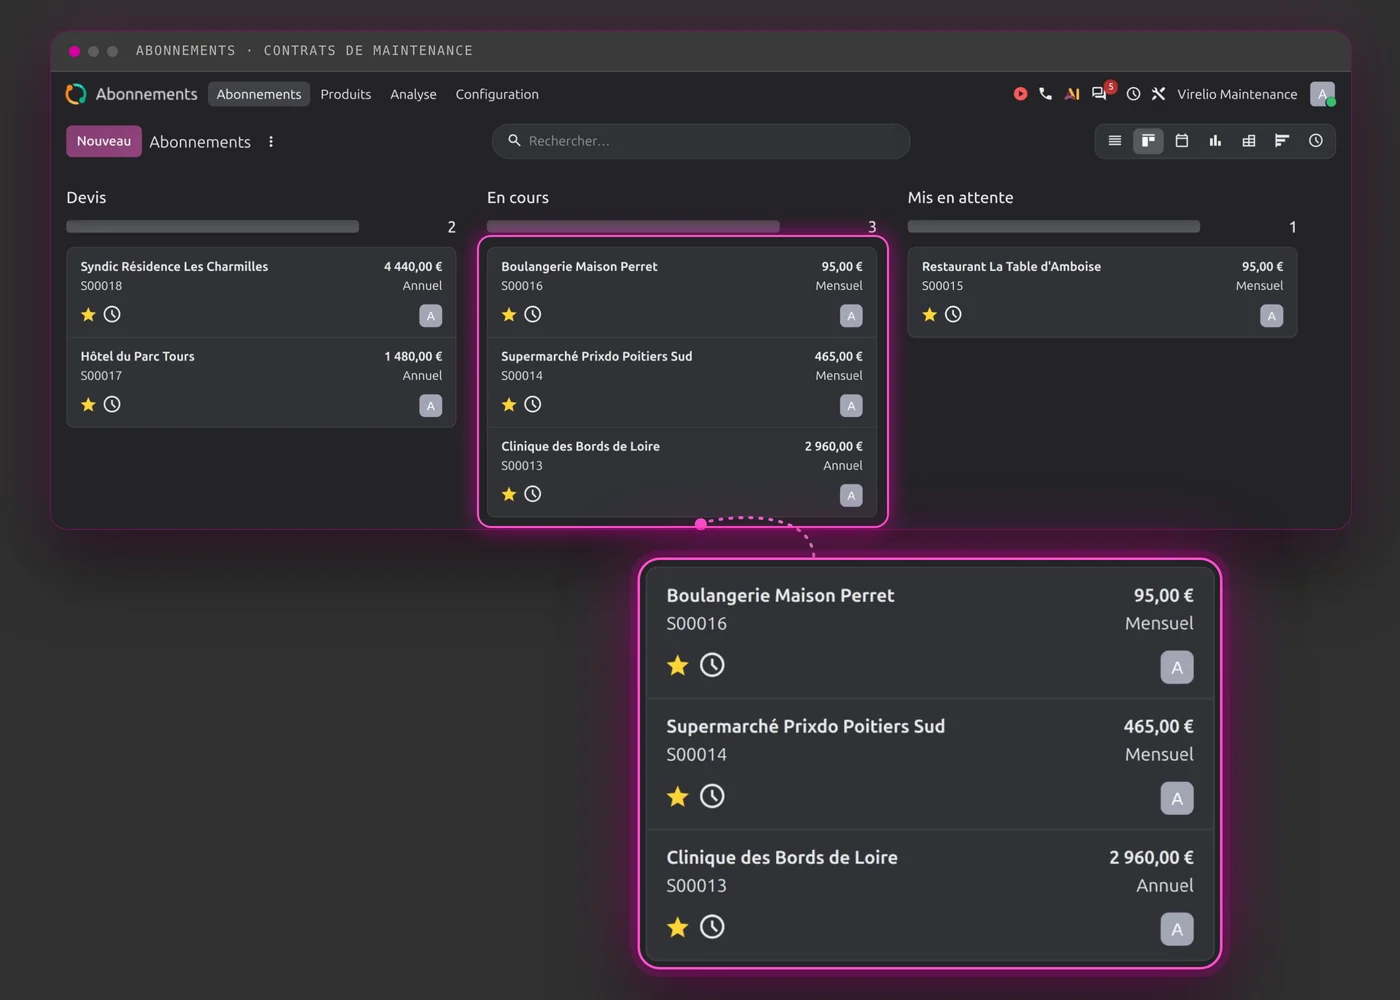Open the Virelio Maintenance company switcher
Viewport: 1400px width, 1000px height.
[1237, 94]
